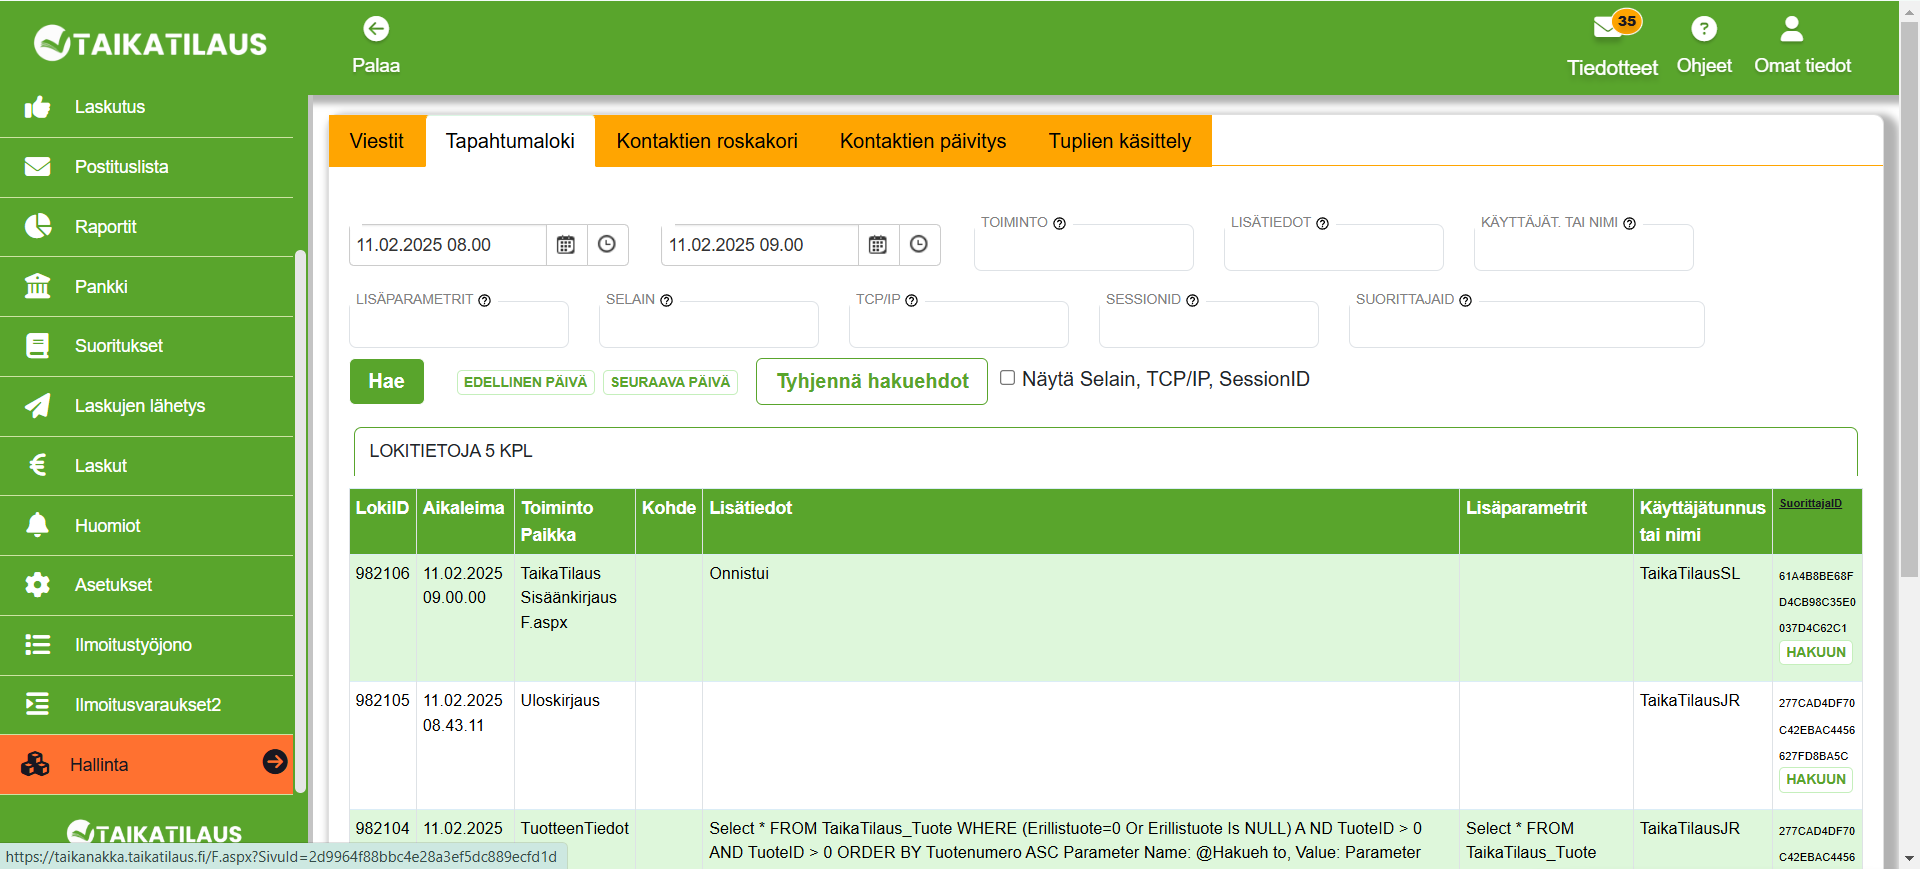Click help icon next to SUORITTAJAID
1920x869 pixels.
pos(1466,300)
